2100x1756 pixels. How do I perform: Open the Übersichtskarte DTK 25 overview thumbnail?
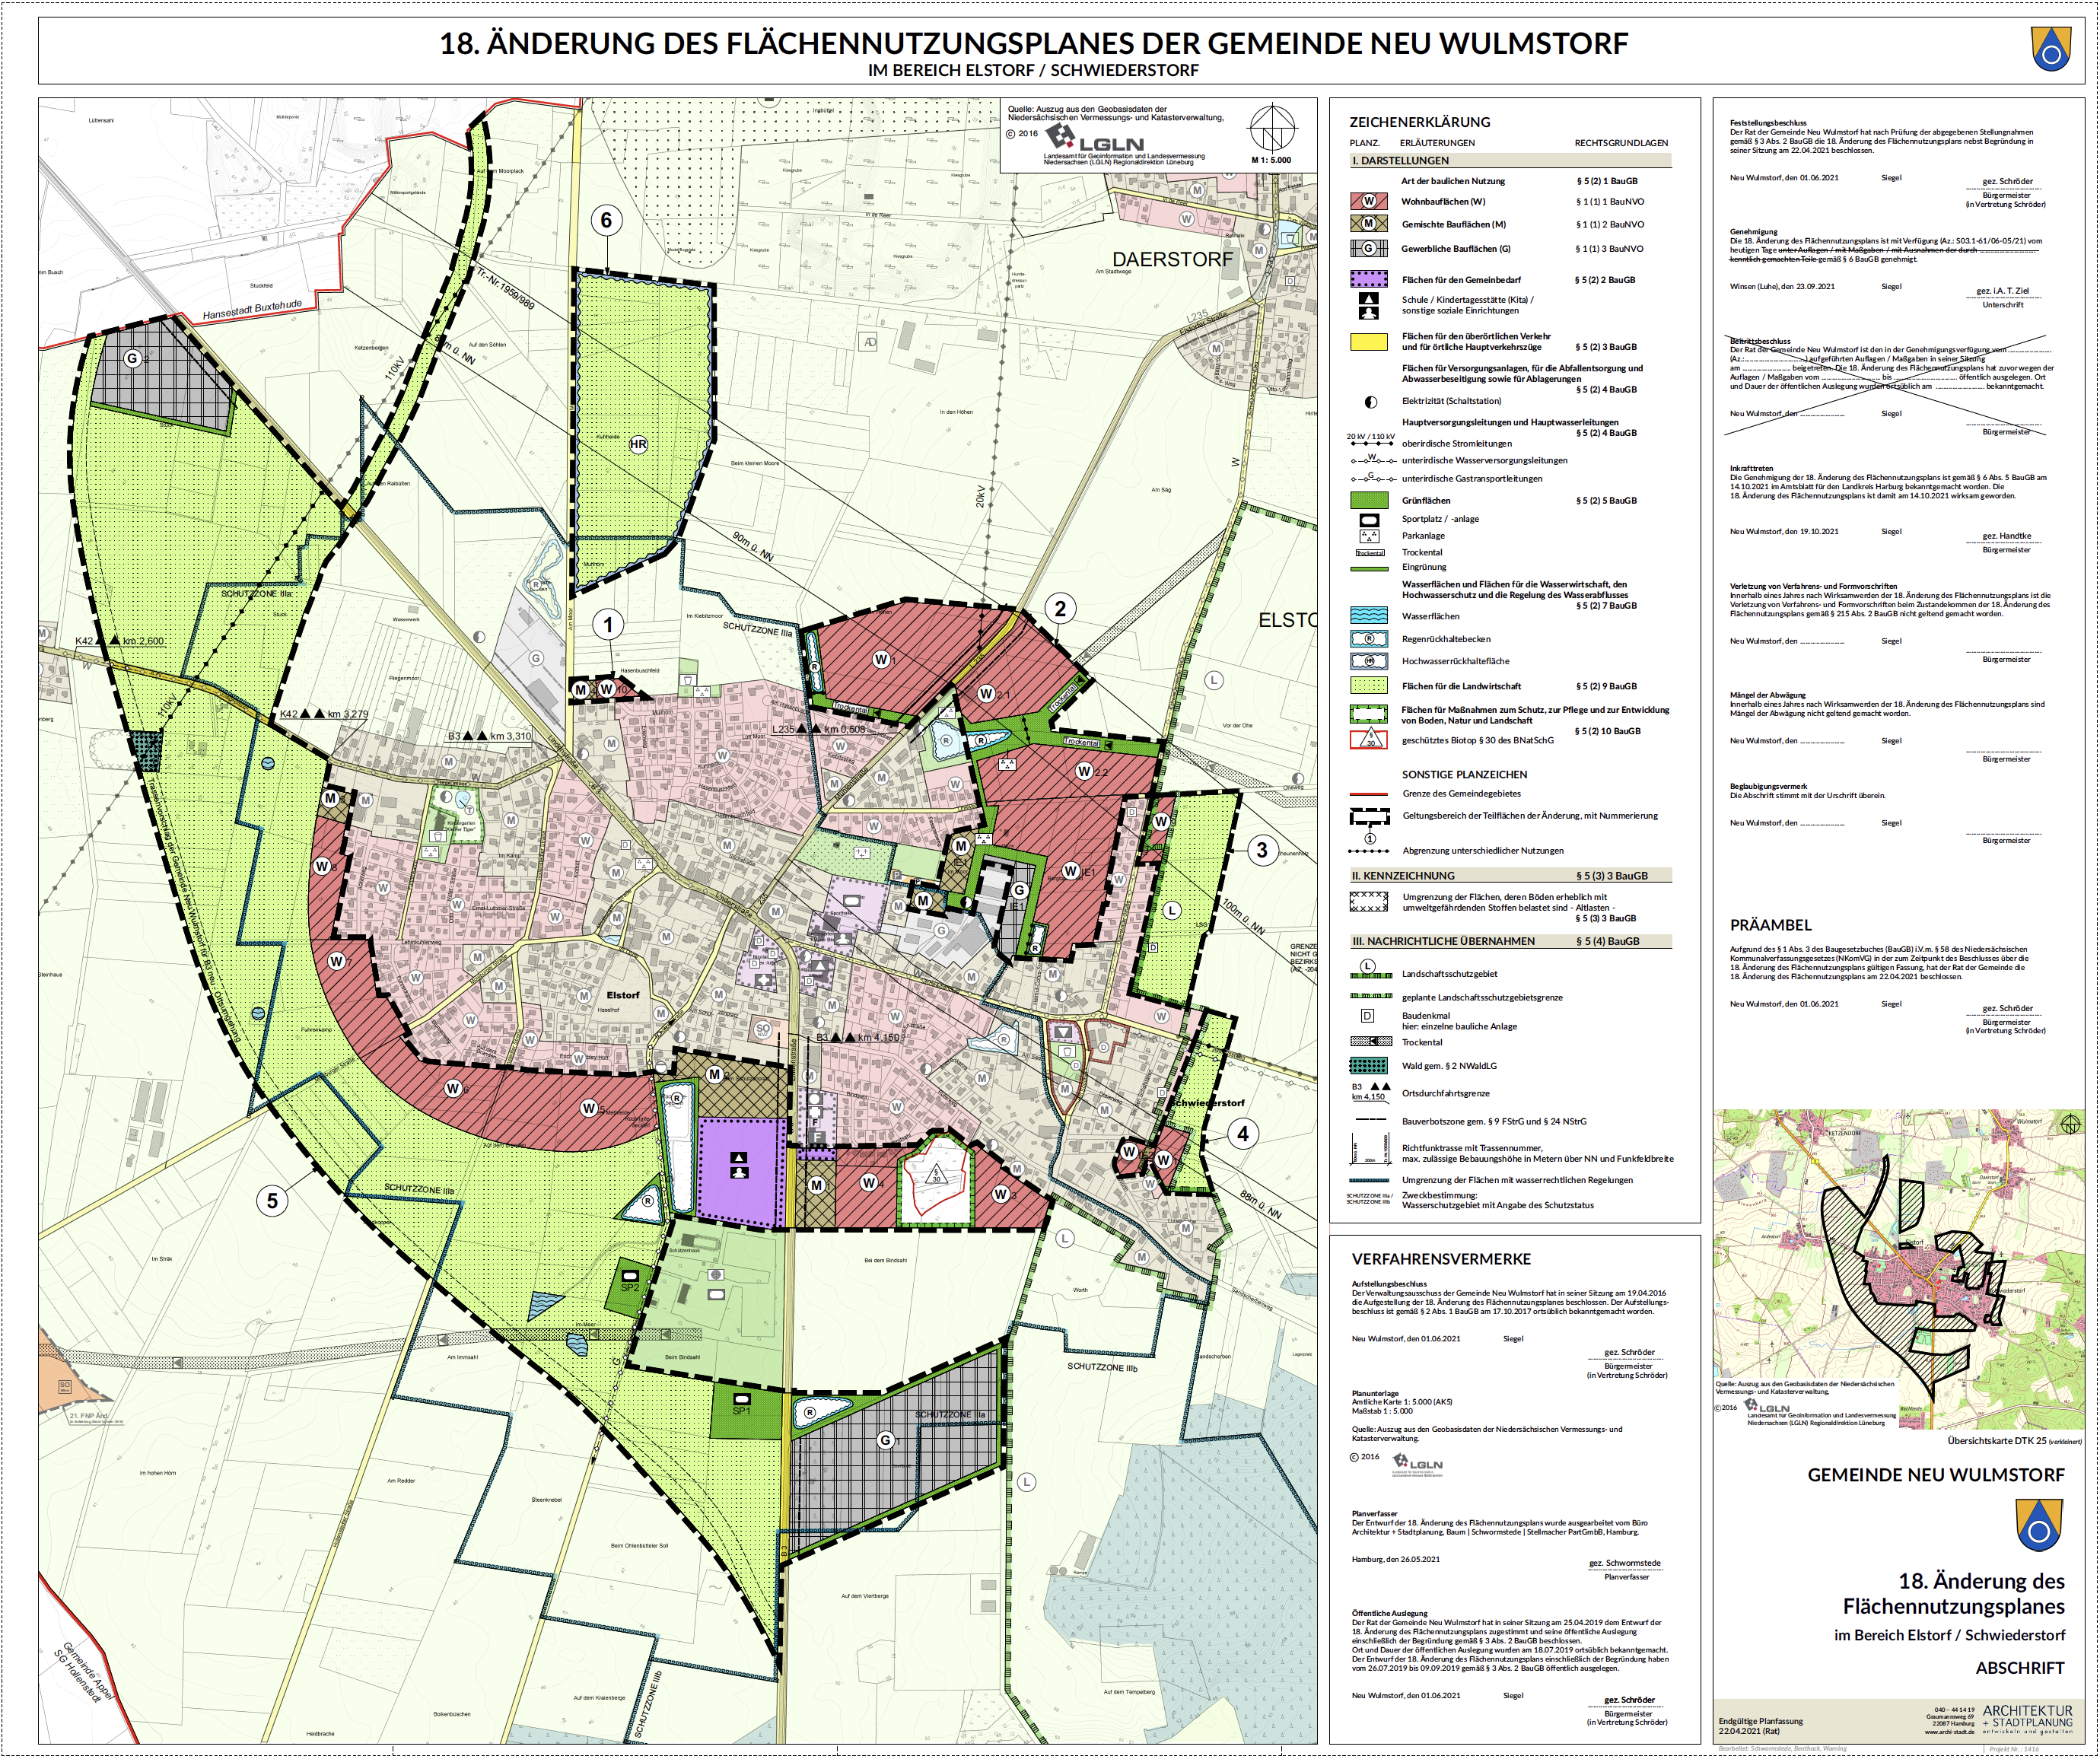point(1899,1270)
